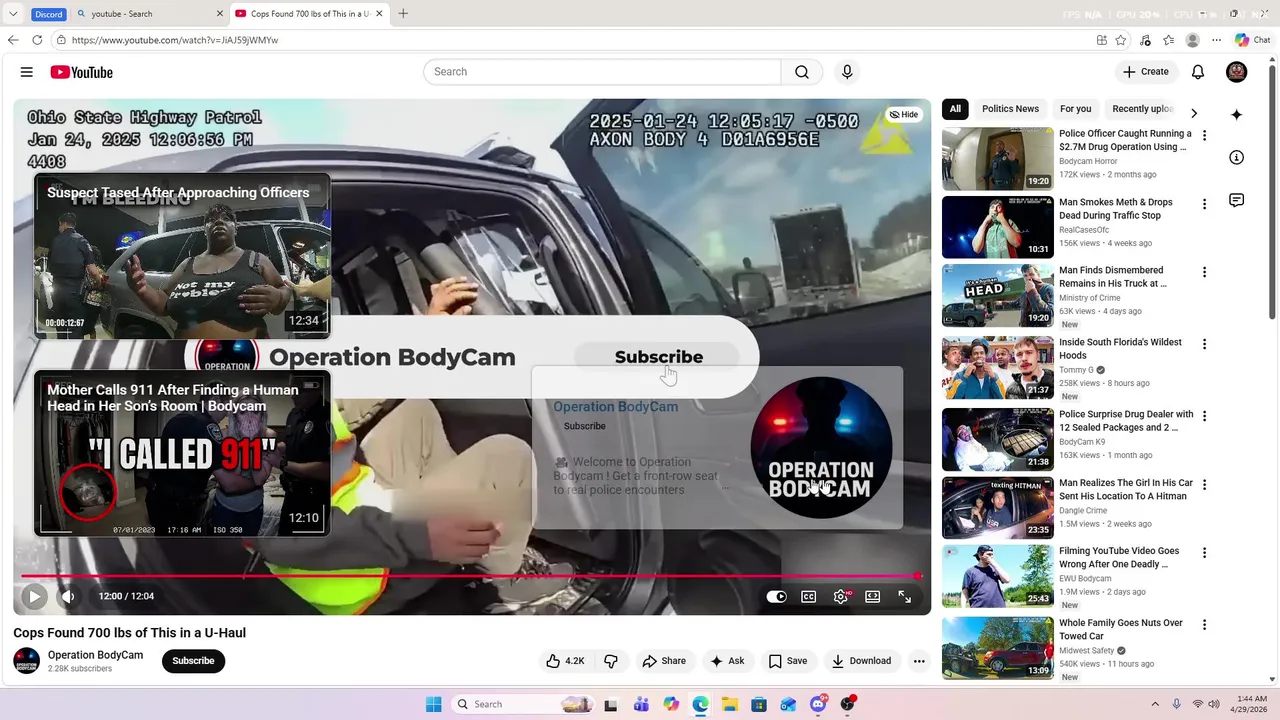This screenshot has height=720, width=1280.
Task: Toggle closed captions
Action: [x=809, y=596]
